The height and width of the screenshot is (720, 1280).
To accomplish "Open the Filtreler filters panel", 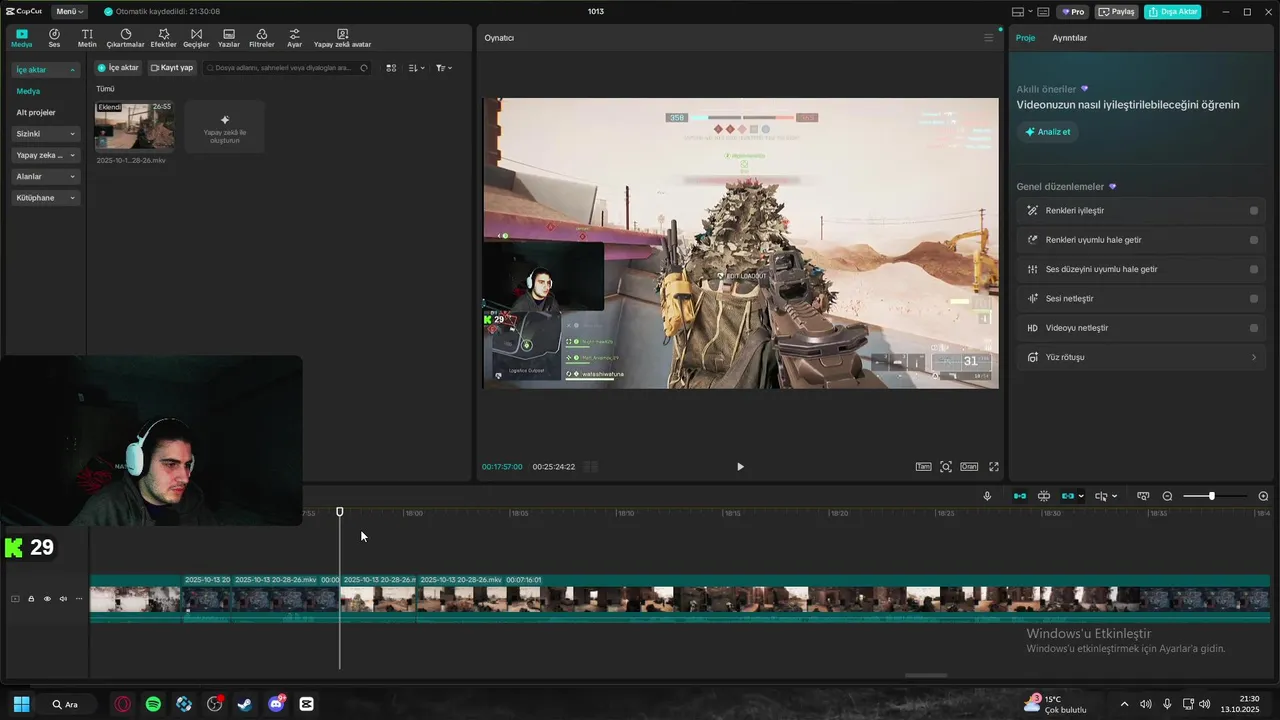I will click(x=262, y=38).
